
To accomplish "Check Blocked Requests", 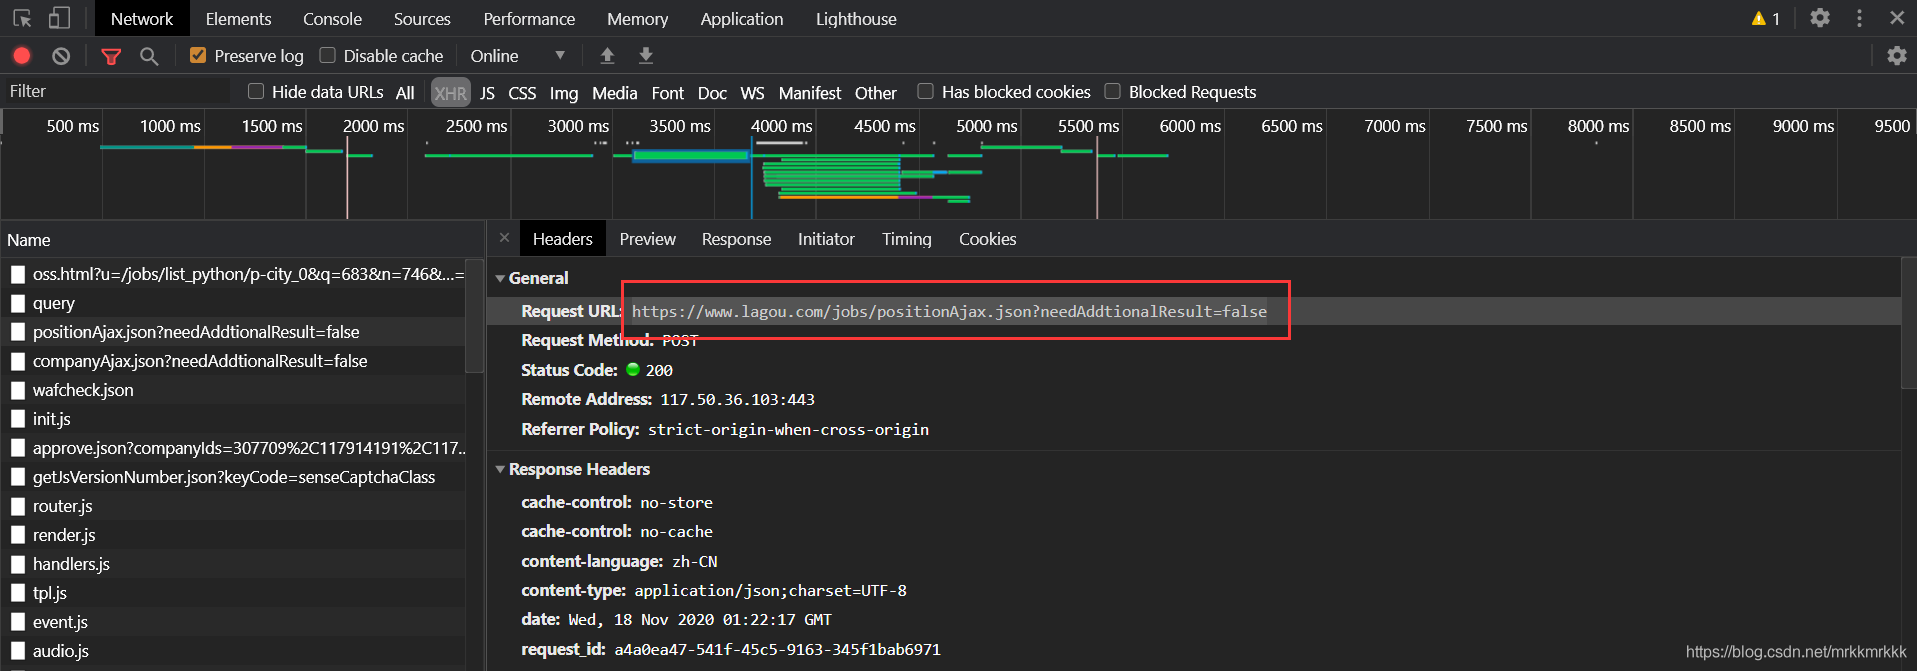I will (1112, 91).
